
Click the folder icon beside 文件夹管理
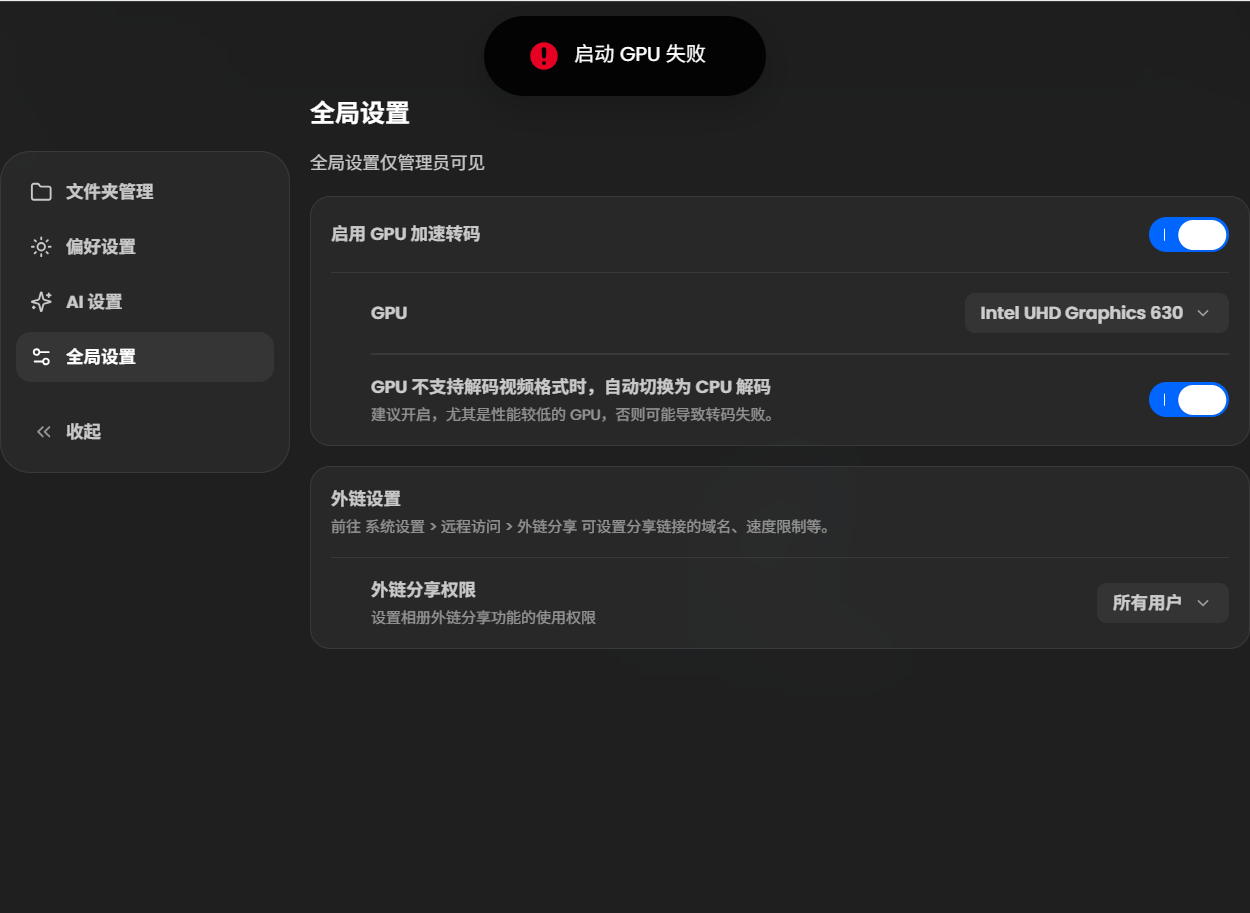[41, 192]
